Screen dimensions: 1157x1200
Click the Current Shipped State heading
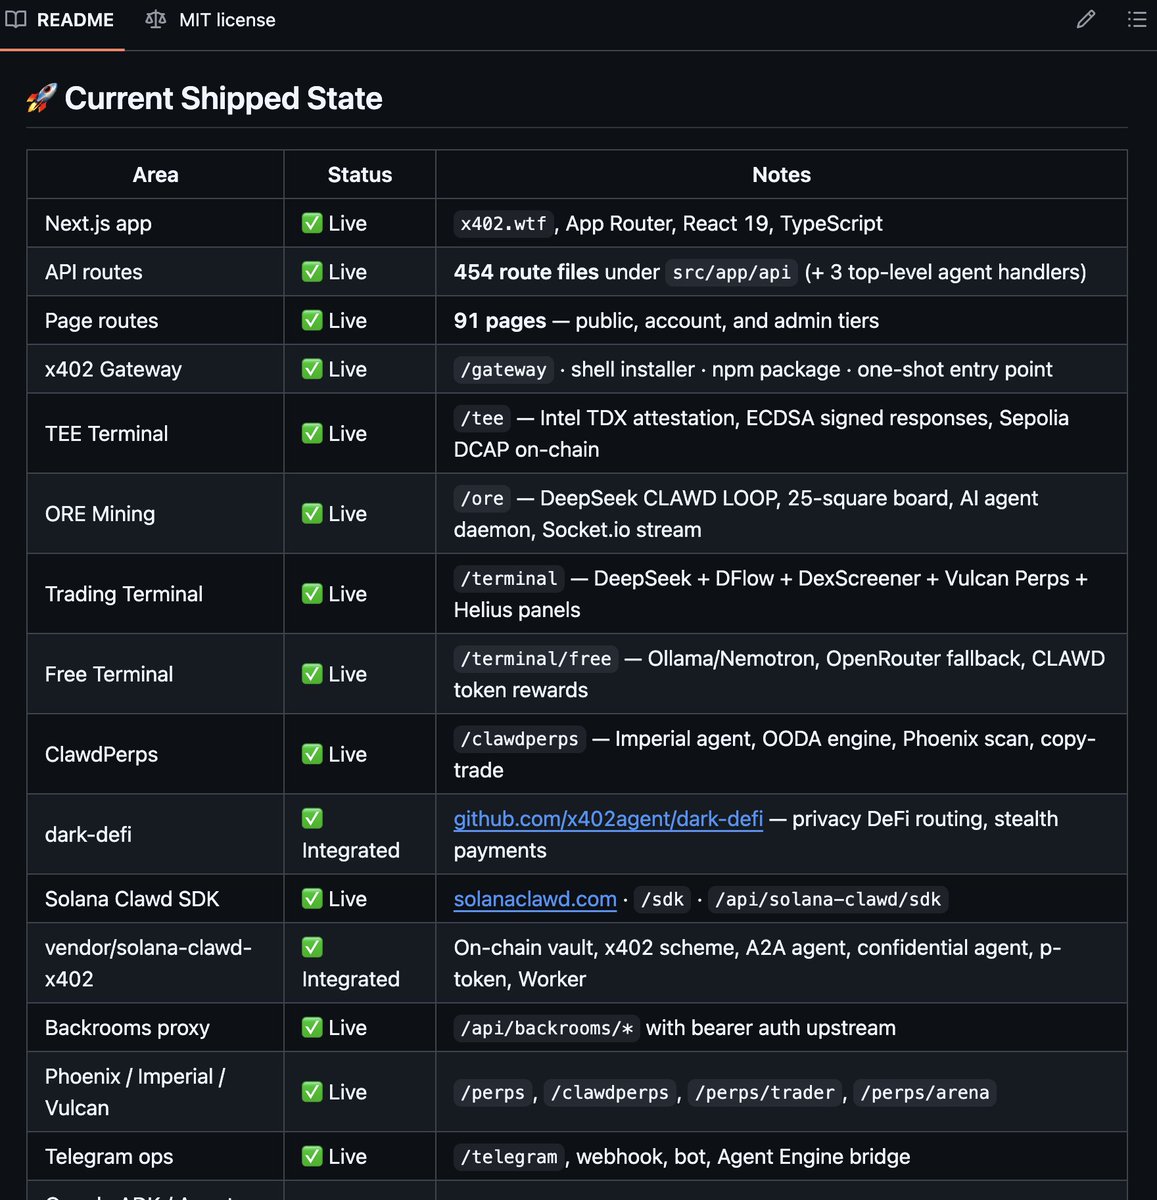pyautogui.click(x=223, y=98)
